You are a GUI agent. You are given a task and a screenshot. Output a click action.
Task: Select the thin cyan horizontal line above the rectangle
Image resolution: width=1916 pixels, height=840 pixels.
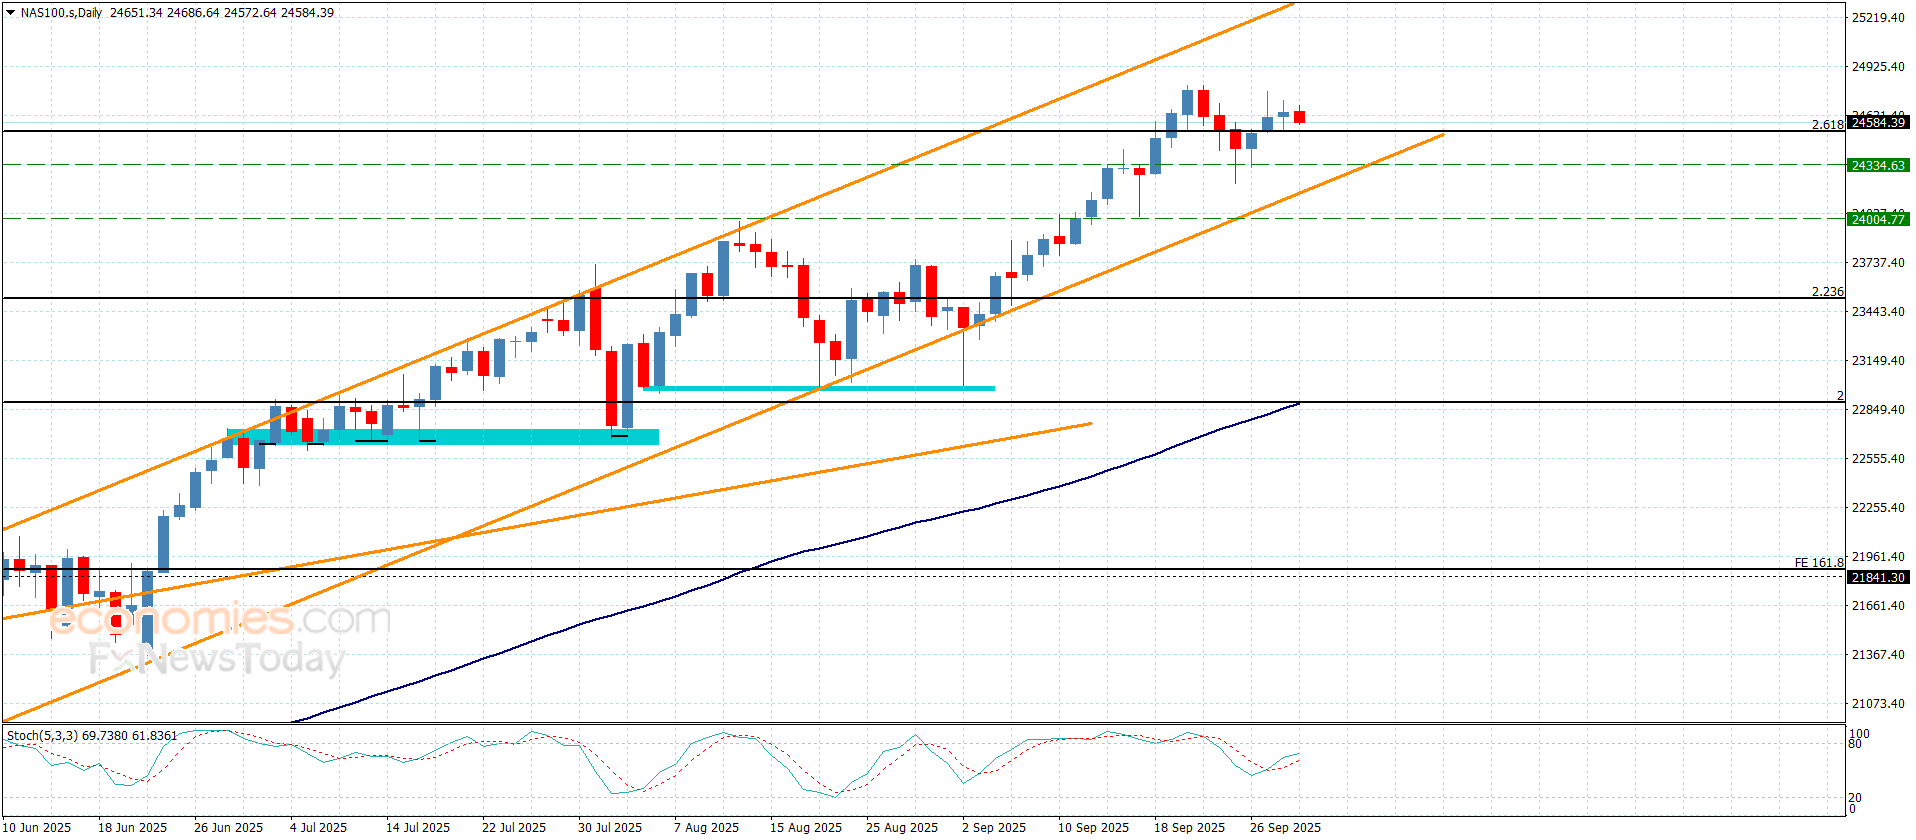tap(819, 388)
